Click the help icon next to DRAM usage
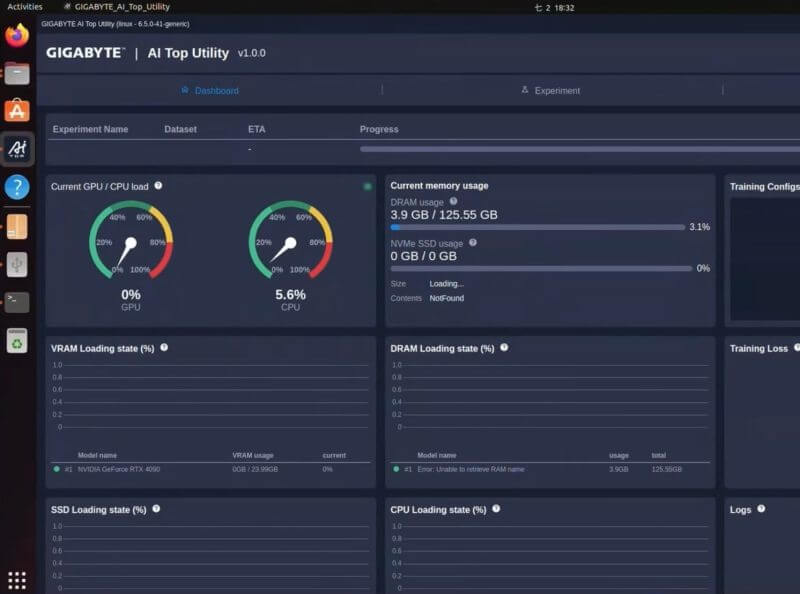The width and height of the screenshot is (800, 594). pyautogui.click(x=453, y=202)
